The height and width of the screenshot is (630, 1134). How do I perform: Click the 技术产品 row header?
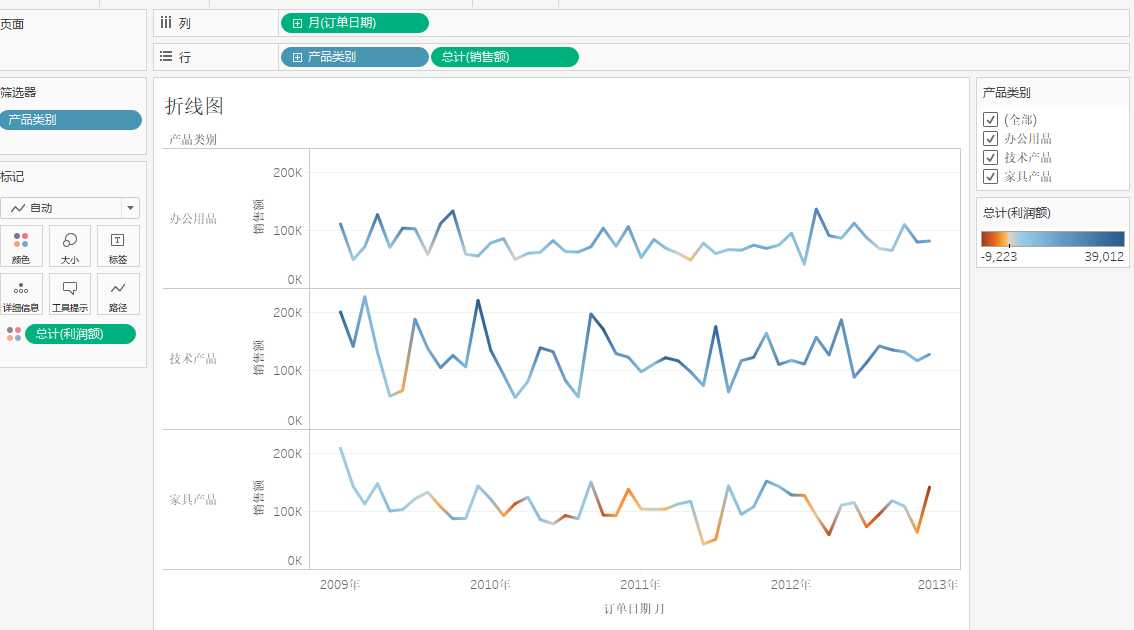point(192,359)
